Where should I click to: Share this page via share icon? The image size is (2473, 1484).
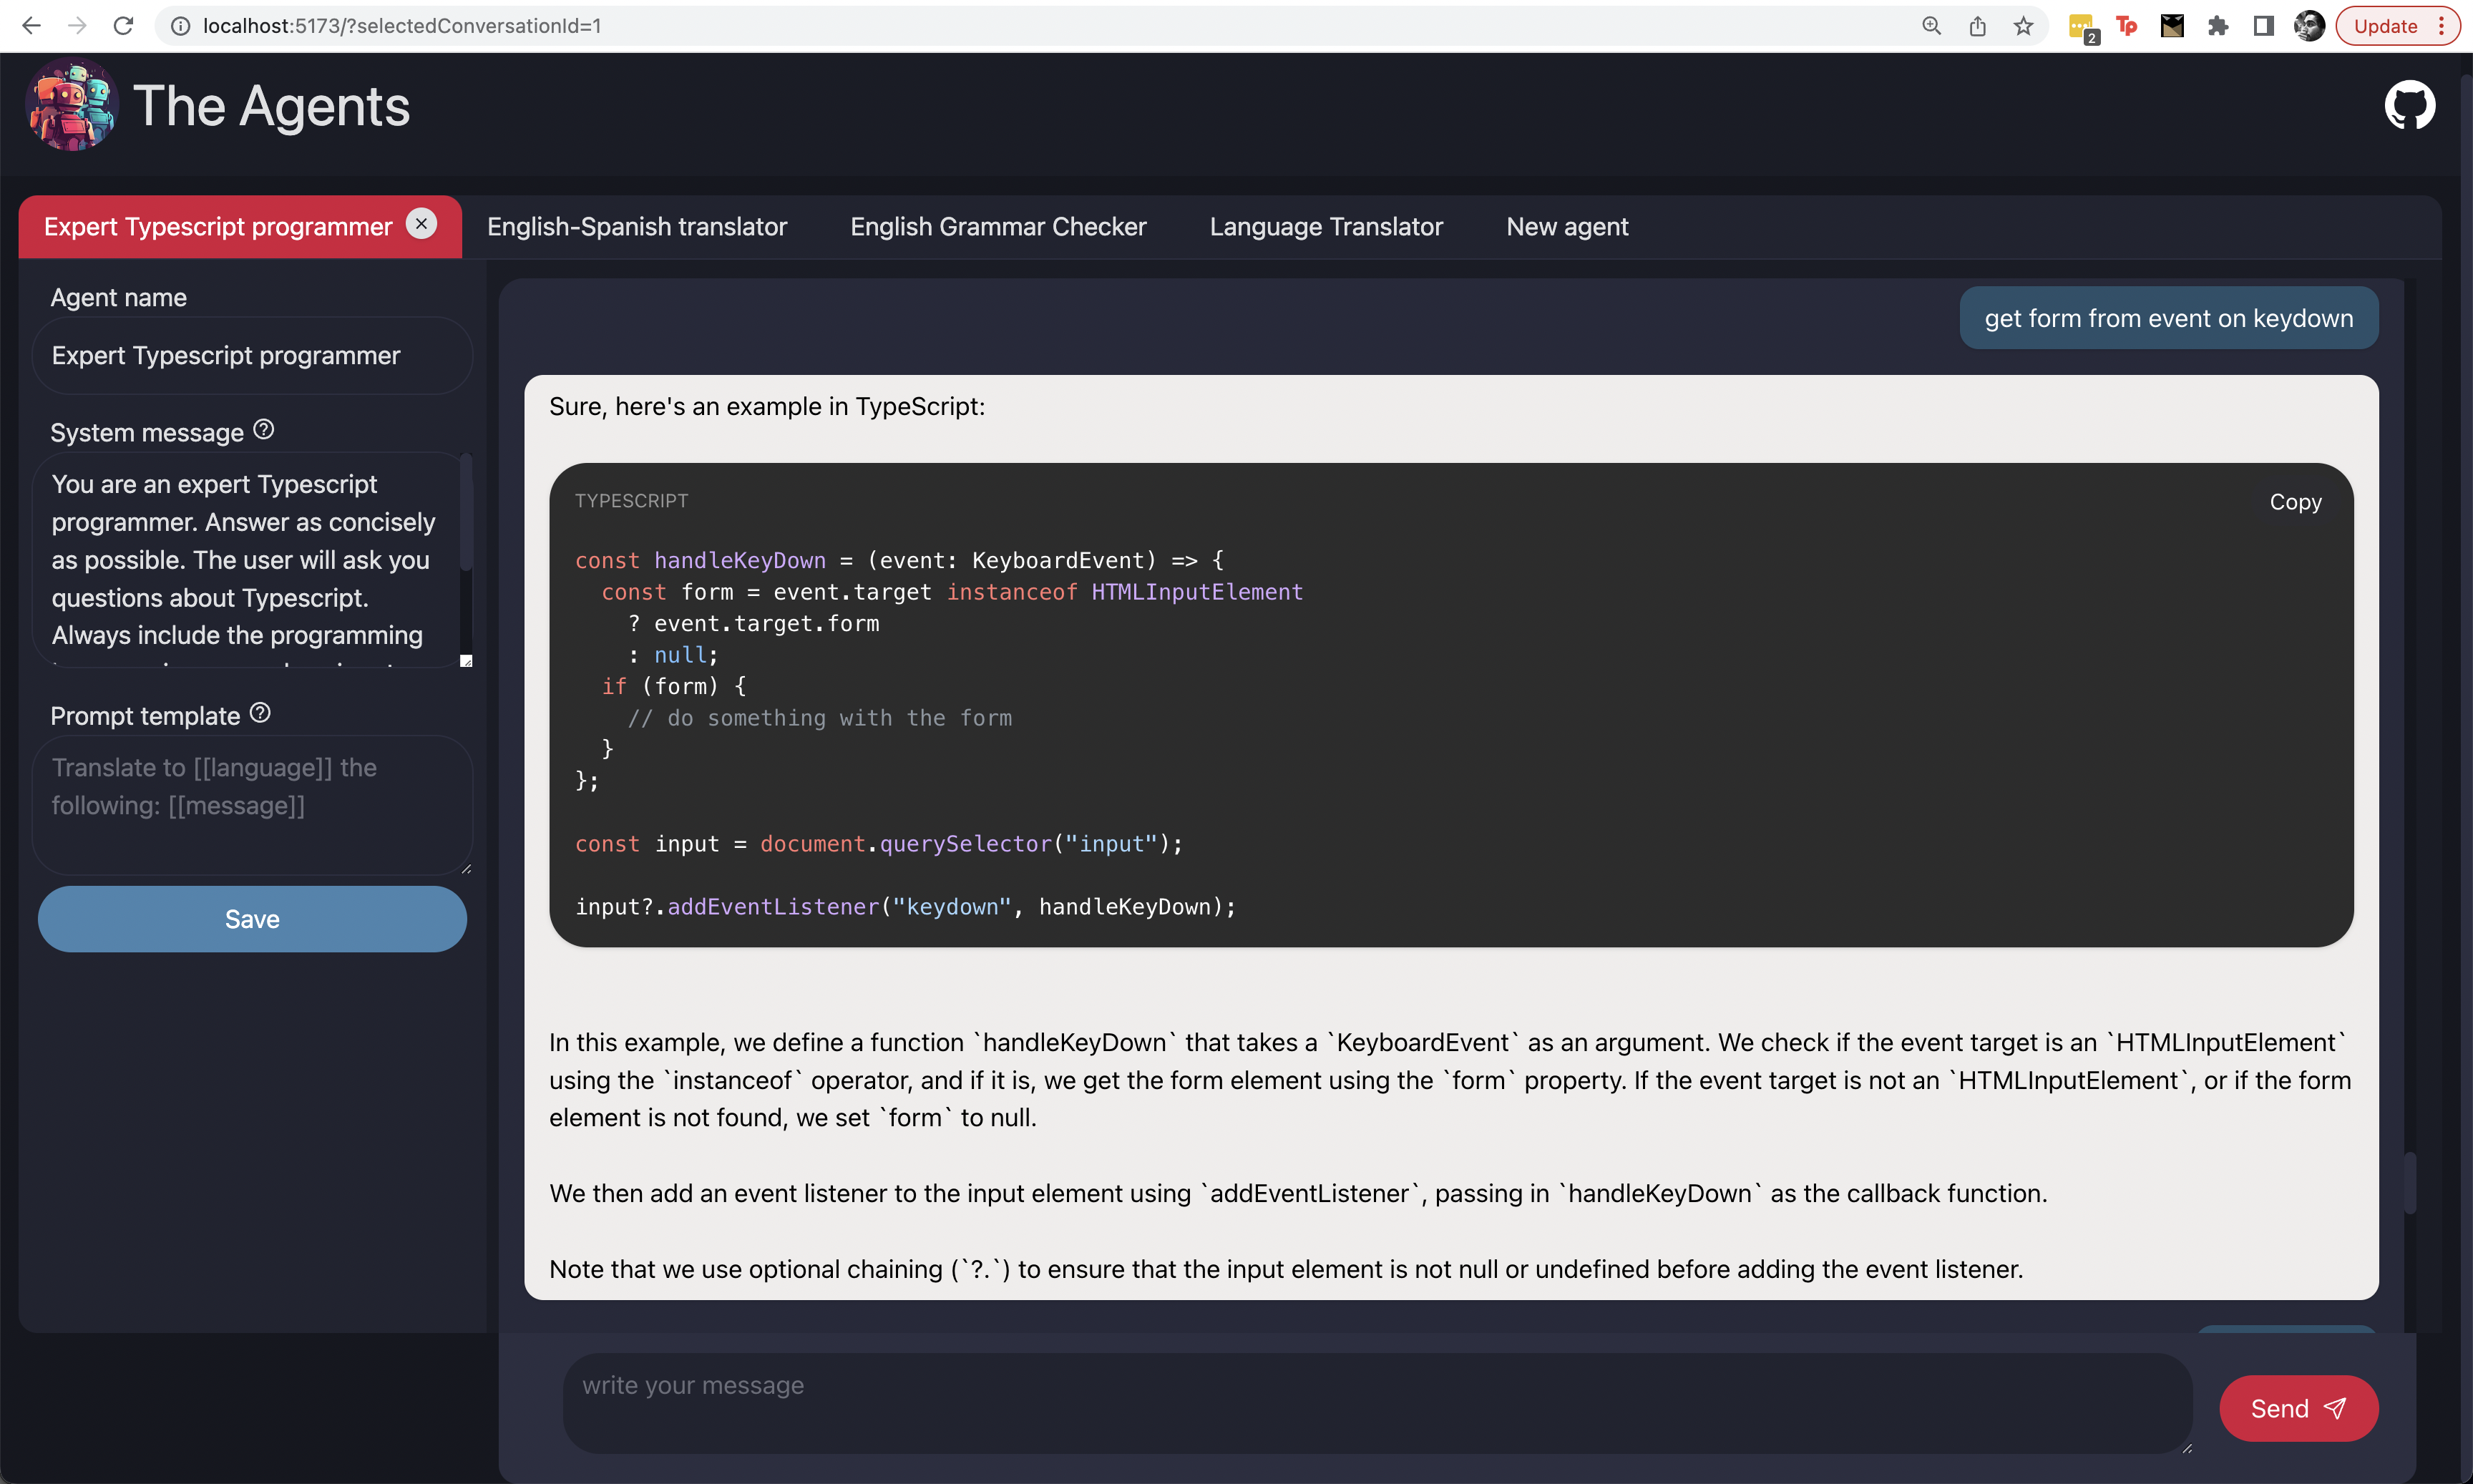1977,26
